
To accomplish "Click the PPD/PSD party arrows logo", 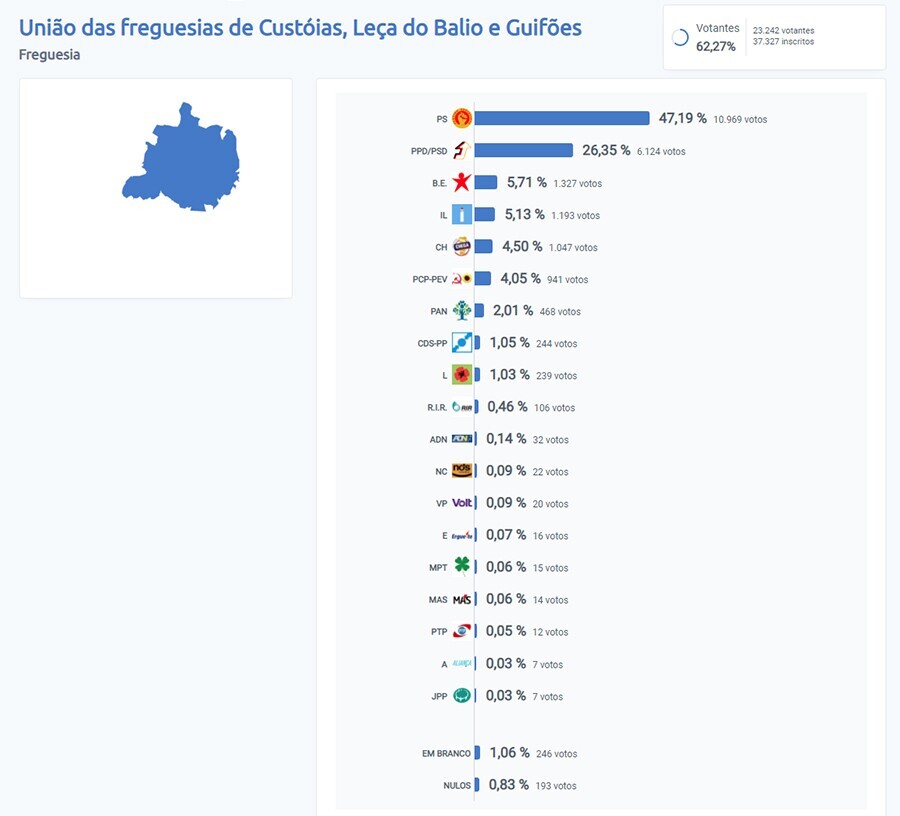I will point(461,151).
